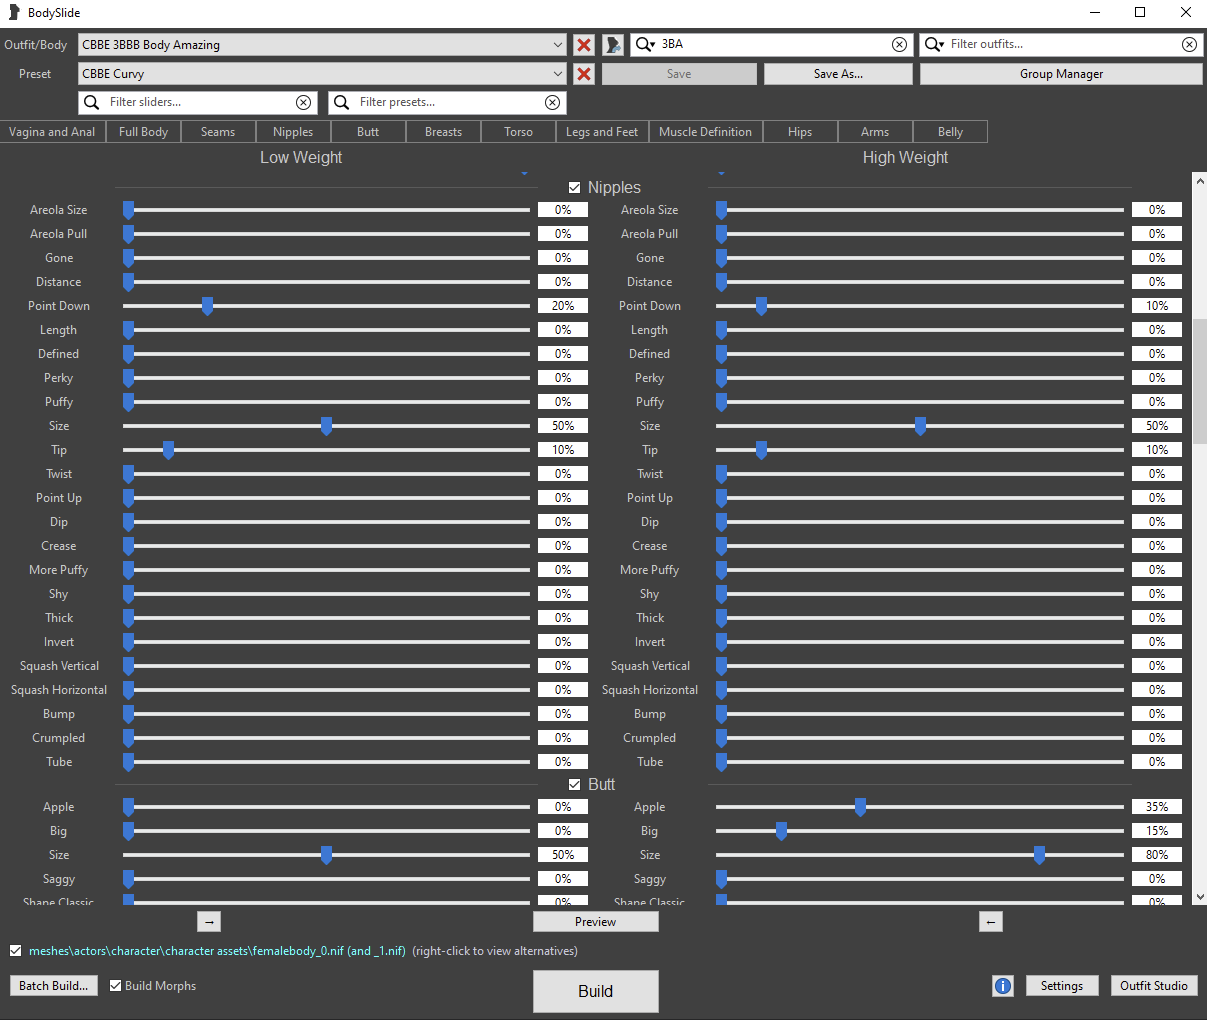The width and height of the screenshot is (1207, 1020).
Task: Open the Muscle Definition tab
Action: coord(705,132)
